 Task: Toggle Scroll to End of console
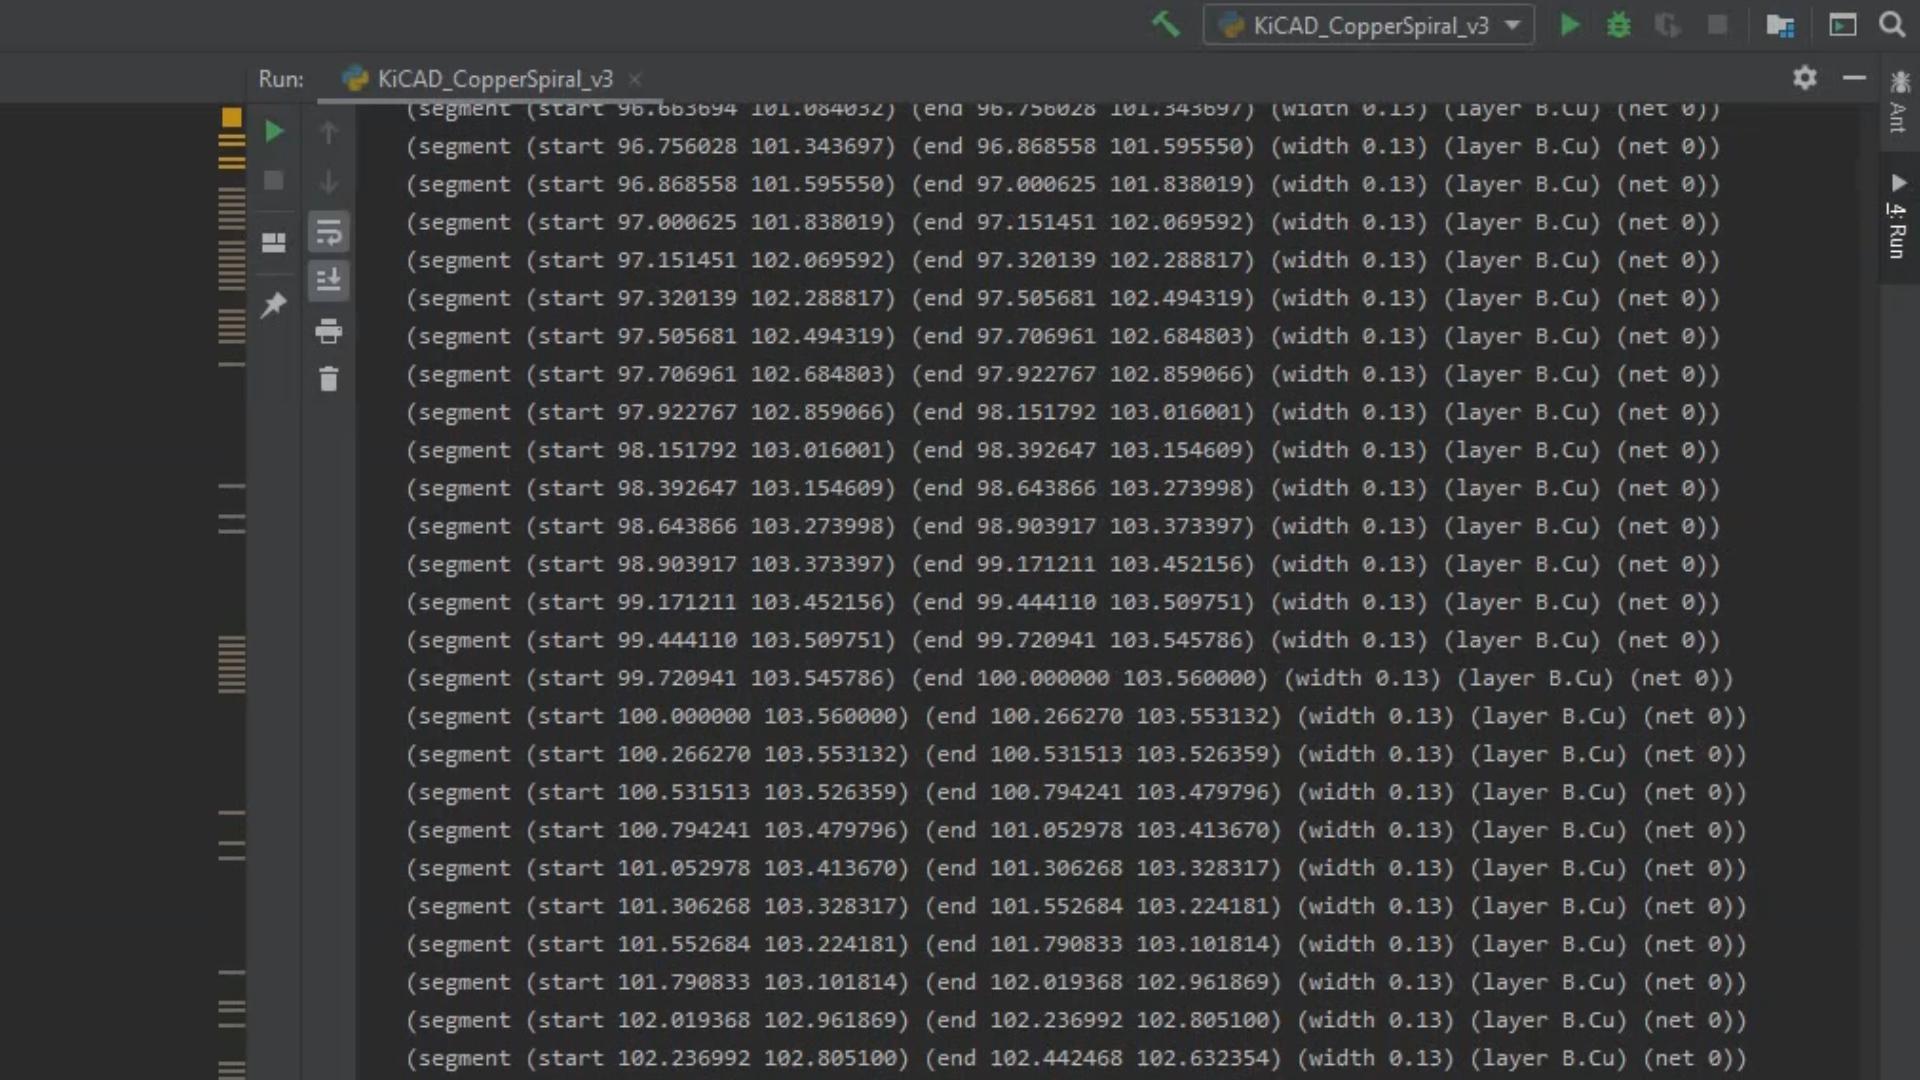(x=328, y=280)
